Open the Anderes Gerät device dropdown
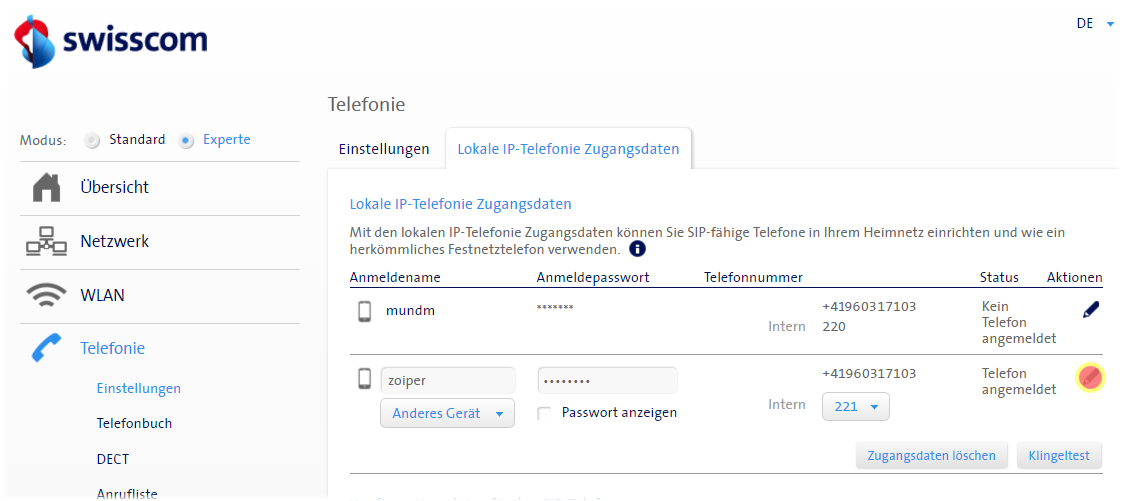The width and height of the screenshot is (1122, 501). [447, 413]
